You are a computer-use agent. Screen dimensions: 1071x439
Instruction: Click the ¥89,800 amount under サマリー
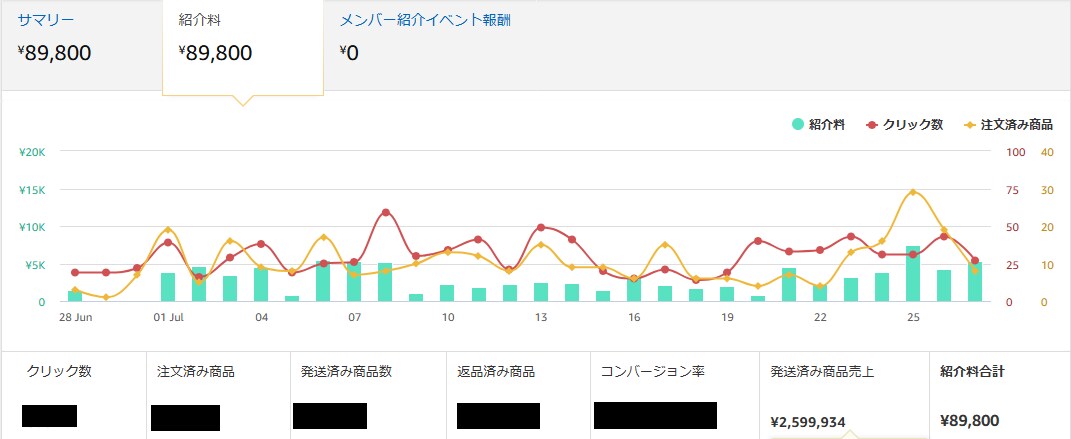[x=54, y=53]
